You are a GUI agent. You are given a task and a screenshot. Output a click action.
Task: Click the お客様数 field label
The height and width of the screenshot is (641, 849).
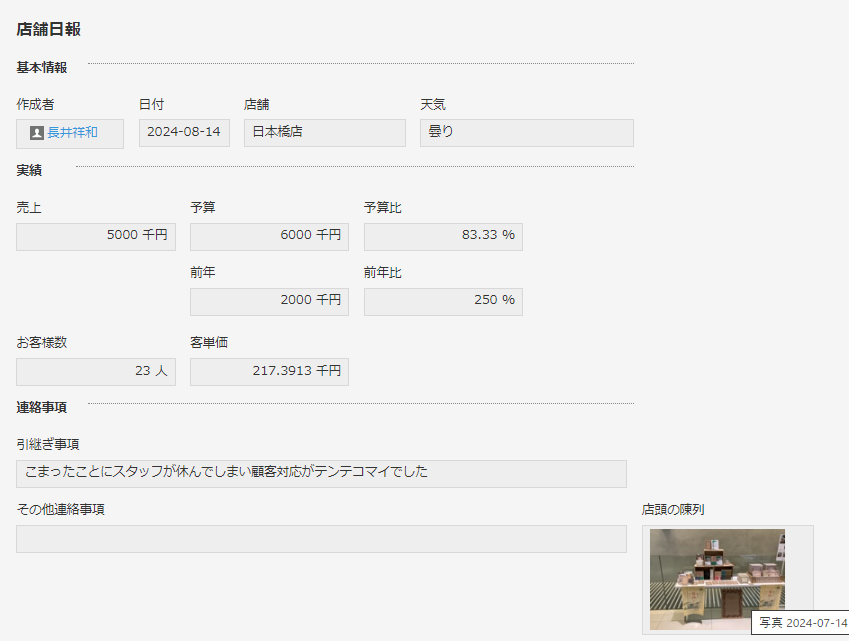pyautogui.click(x=42, y=343)
